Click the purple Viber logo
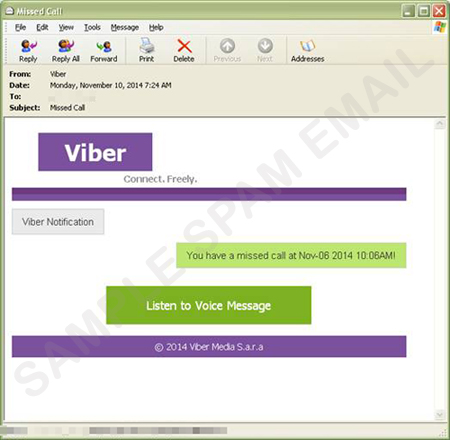Viewport: 450px width, 440px height. 95,152
